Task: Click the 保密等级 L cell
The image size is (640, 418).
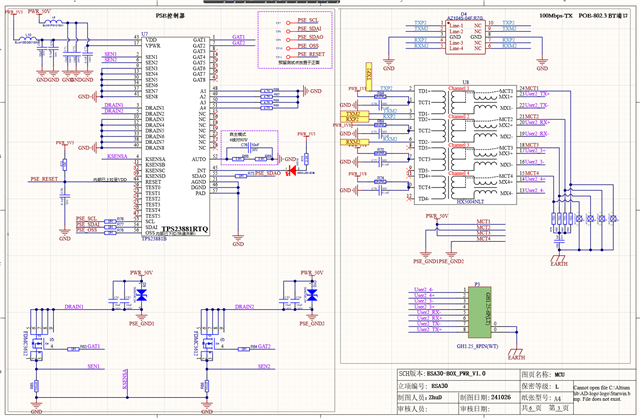Action: [546, 385]
